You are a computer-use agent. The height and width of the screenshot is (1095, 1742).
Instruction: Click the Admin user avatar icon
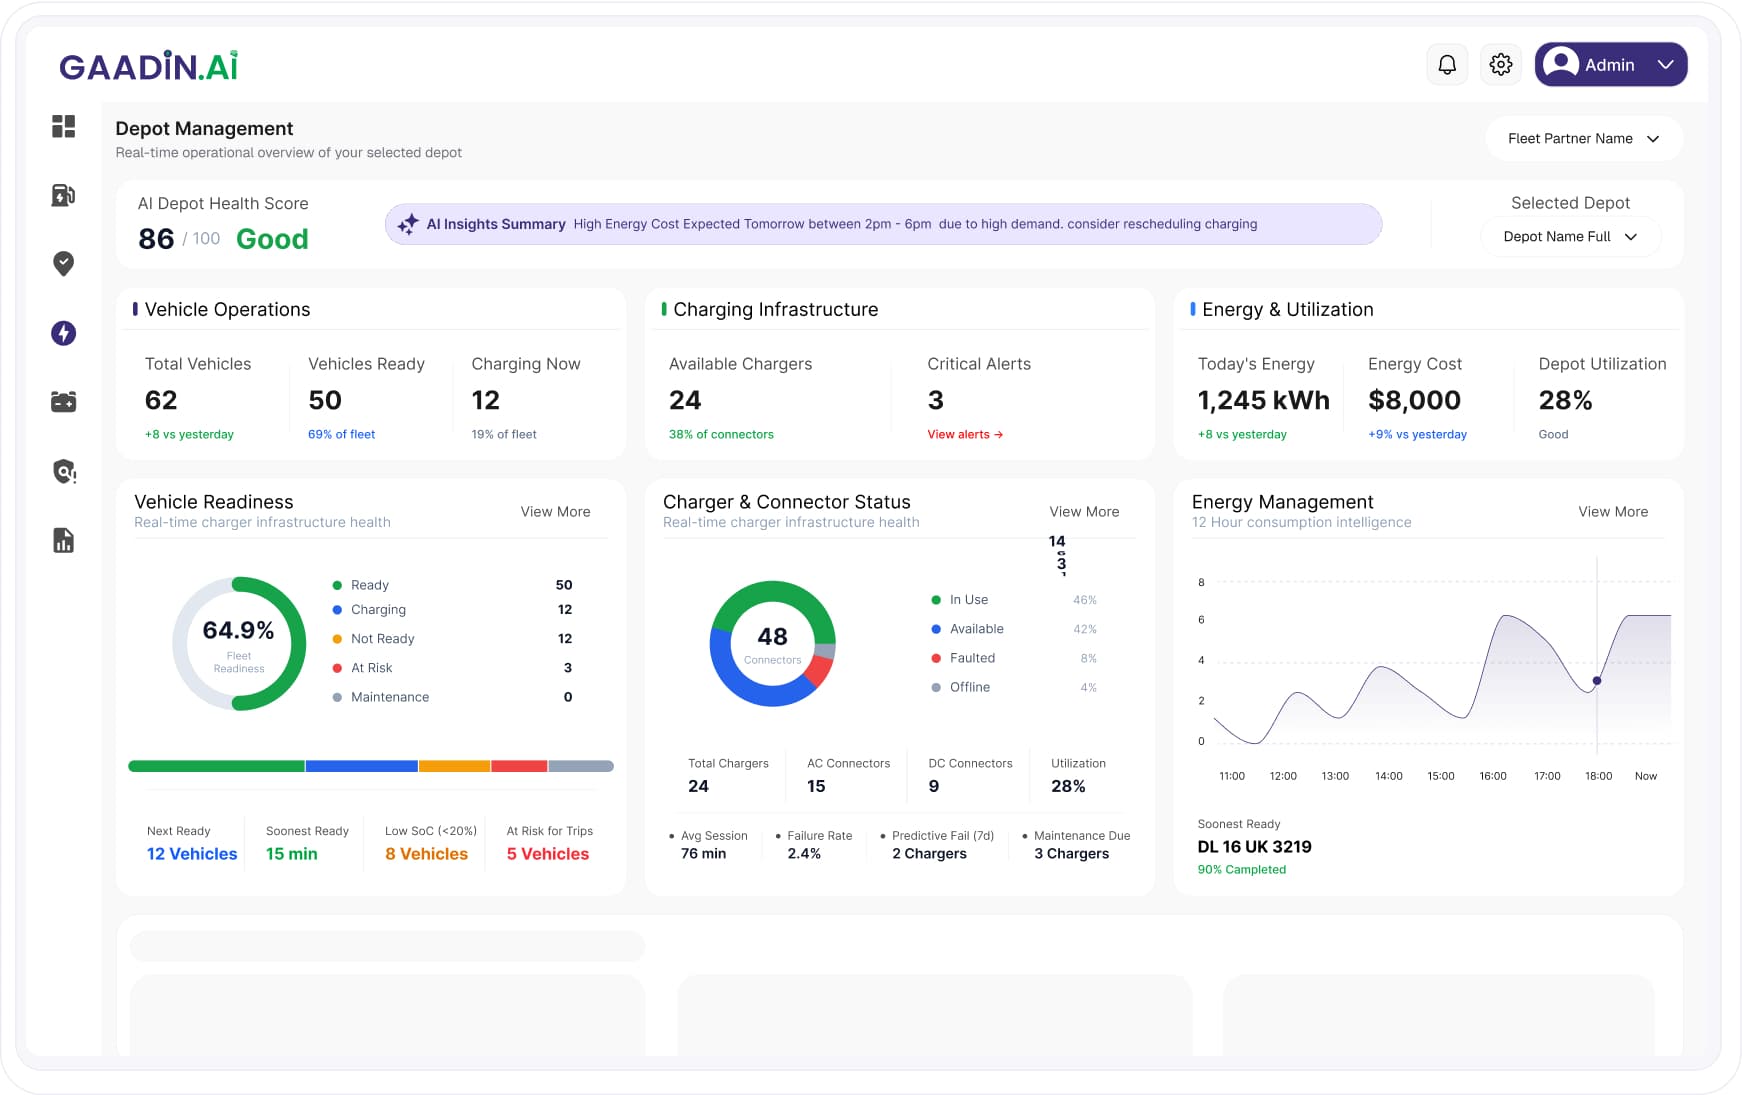coord(1560,64)
